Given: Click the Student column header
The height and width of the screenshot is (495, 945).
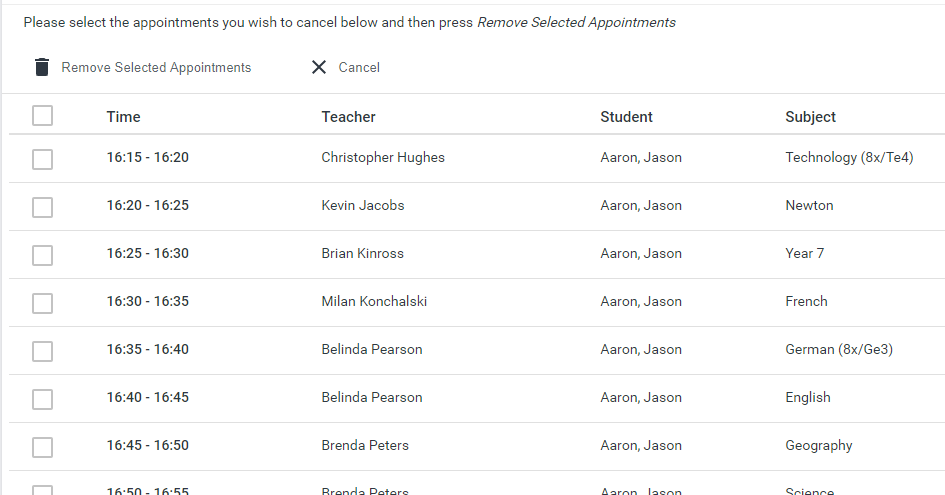Looking at the screenshot, I should [626, 117].
